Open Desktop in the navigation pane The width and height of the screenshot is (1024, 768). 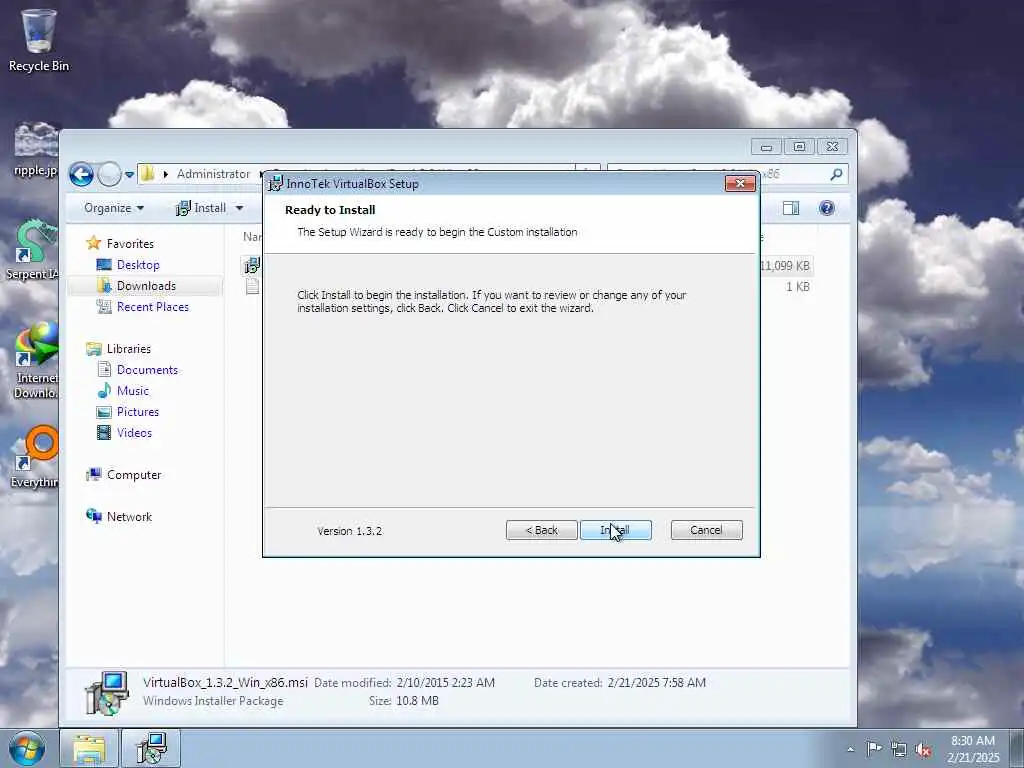pyautogui.click(x=138, y=264)
